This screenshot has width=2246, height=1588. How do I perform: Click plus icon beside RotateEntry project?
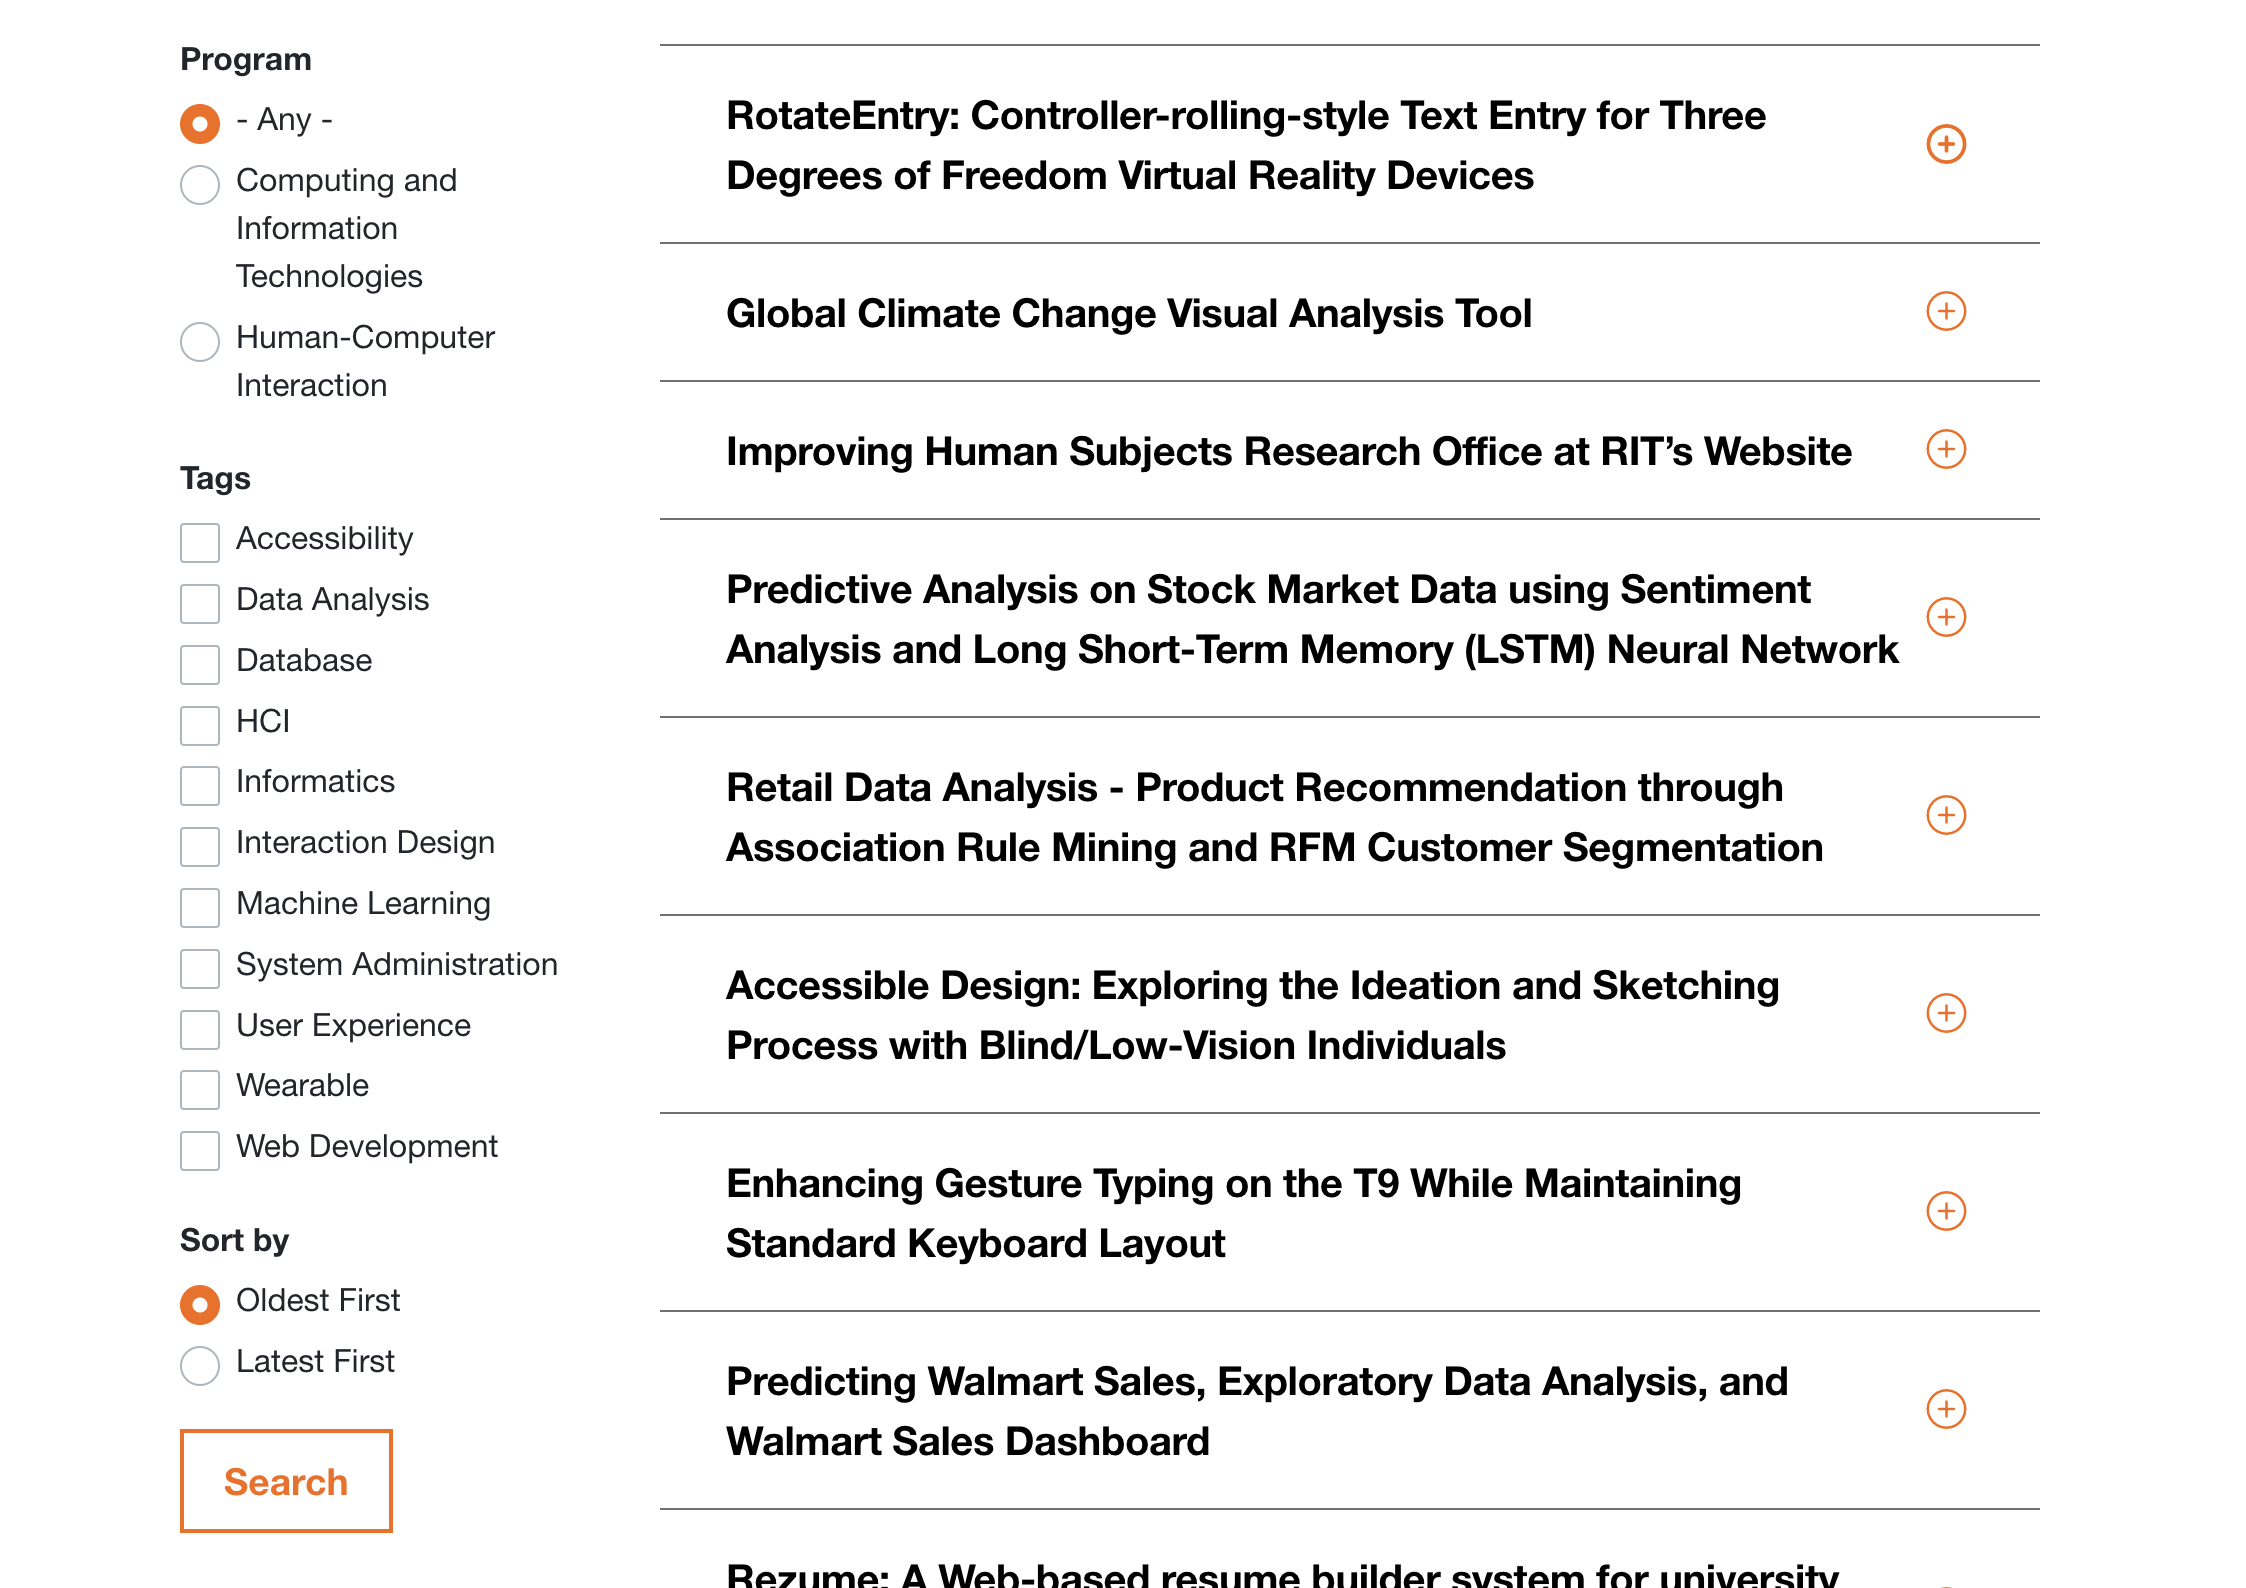(1945, 145)
